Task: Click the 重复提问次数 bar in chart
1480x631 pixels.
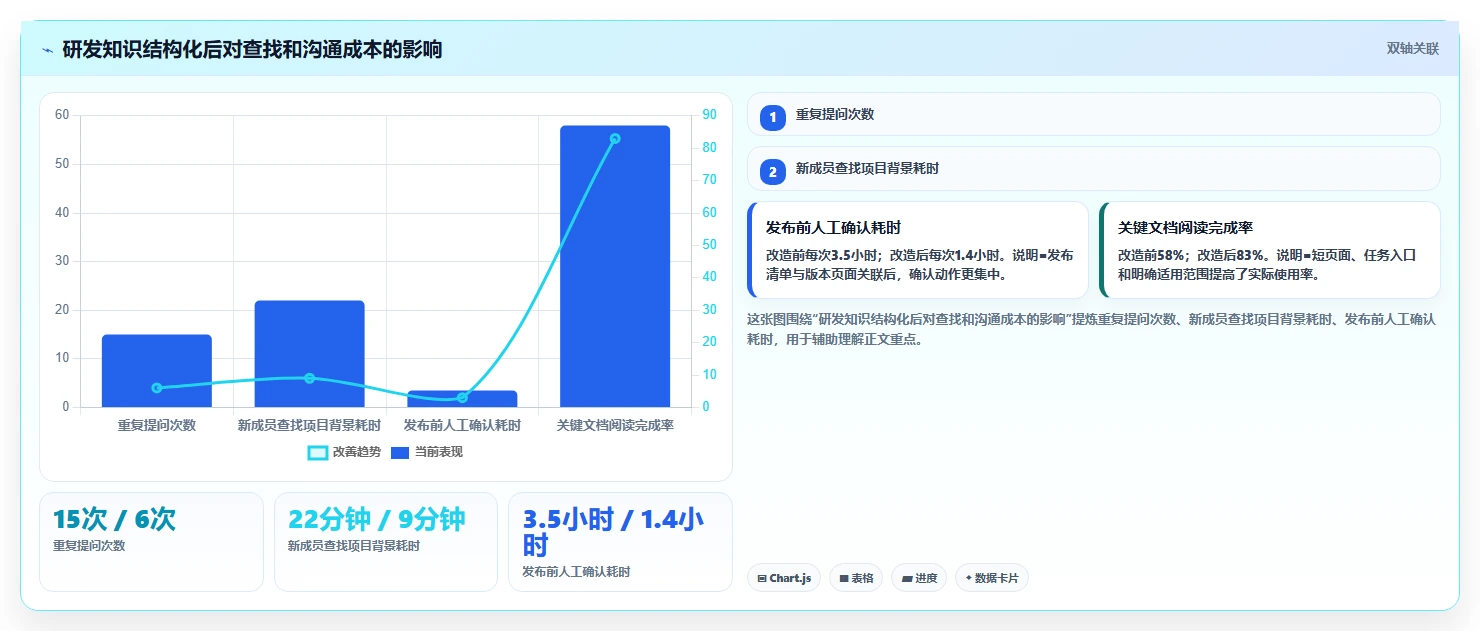Action: click(x=157, y=371)
